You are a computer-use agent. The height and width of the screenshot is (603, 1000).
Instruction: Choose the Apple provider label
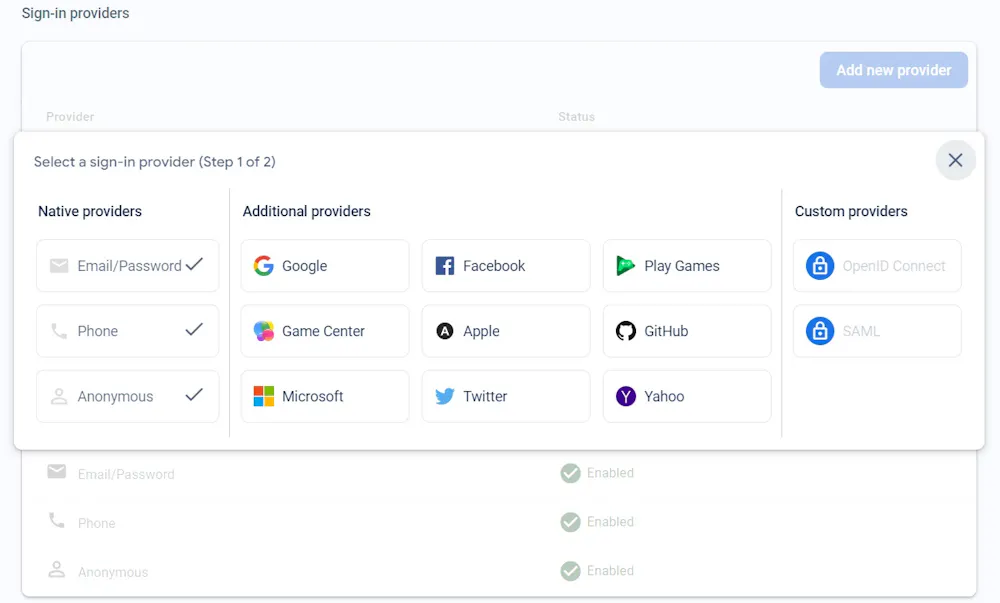pos(481,331)
